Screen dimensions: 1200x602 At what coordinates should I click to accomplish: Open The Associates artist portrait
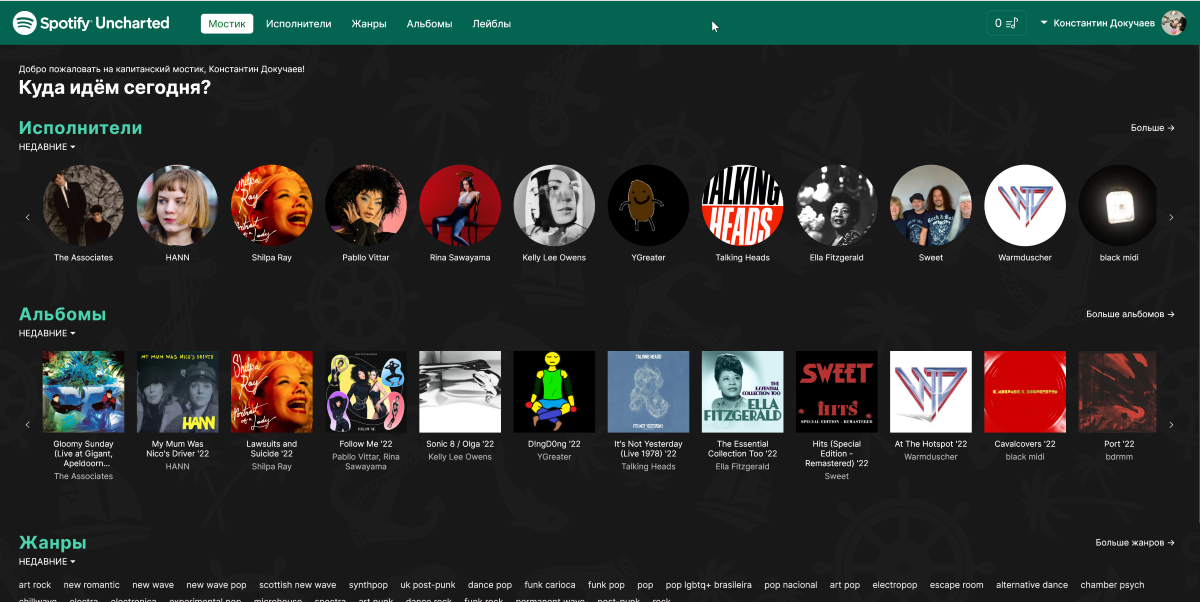[x=83, y=205]
